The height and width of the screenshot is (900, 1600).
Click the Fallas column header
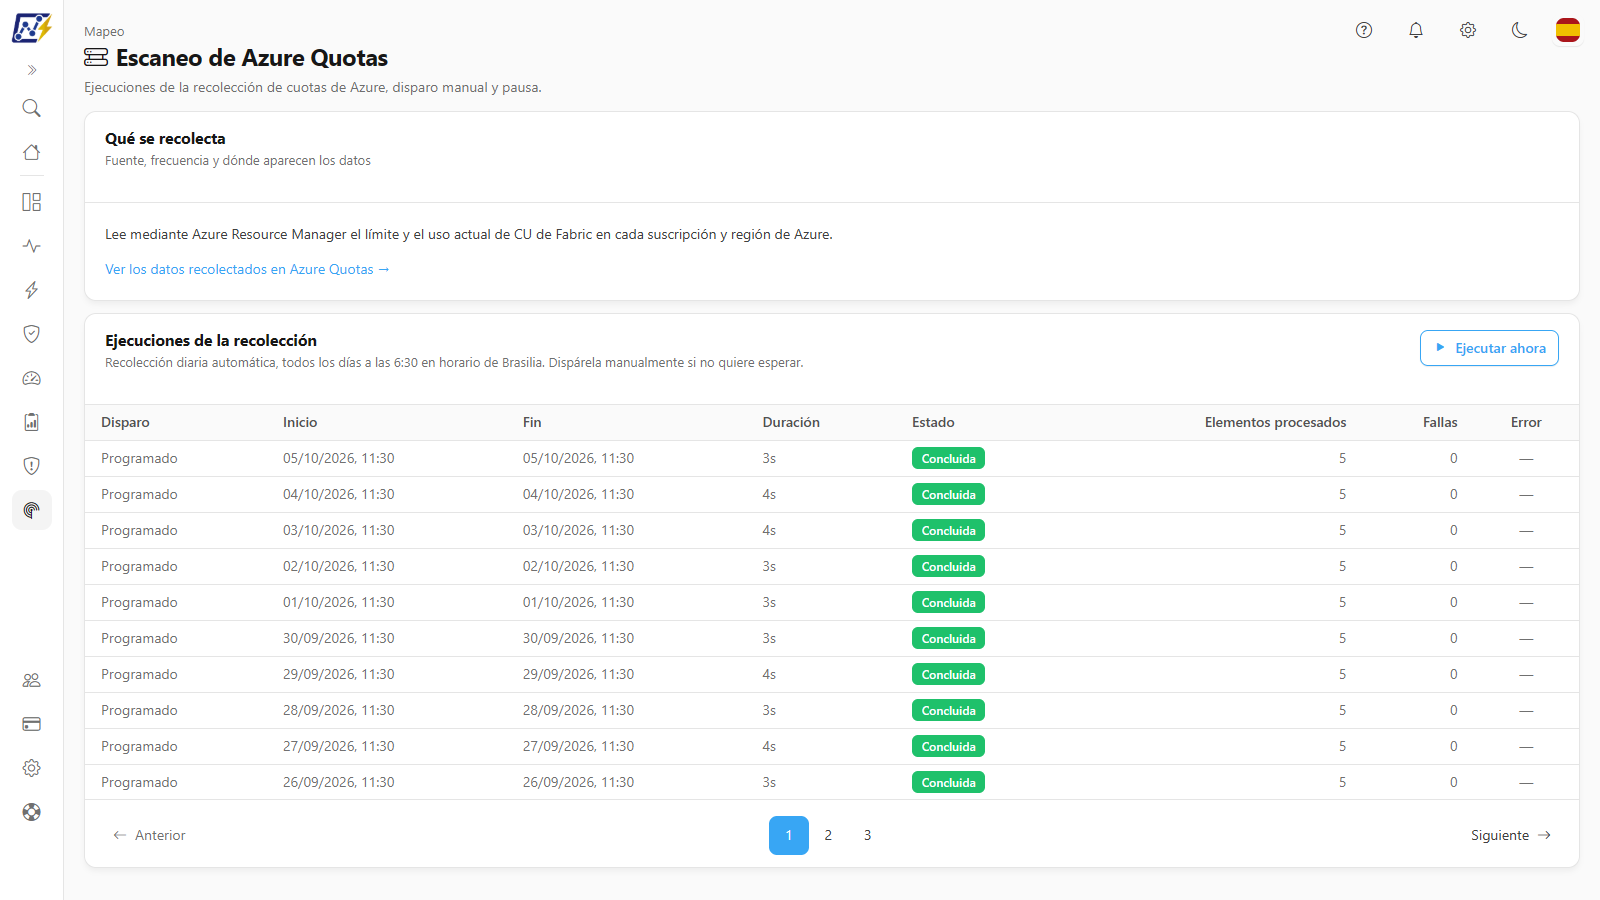pos(1440,422)
